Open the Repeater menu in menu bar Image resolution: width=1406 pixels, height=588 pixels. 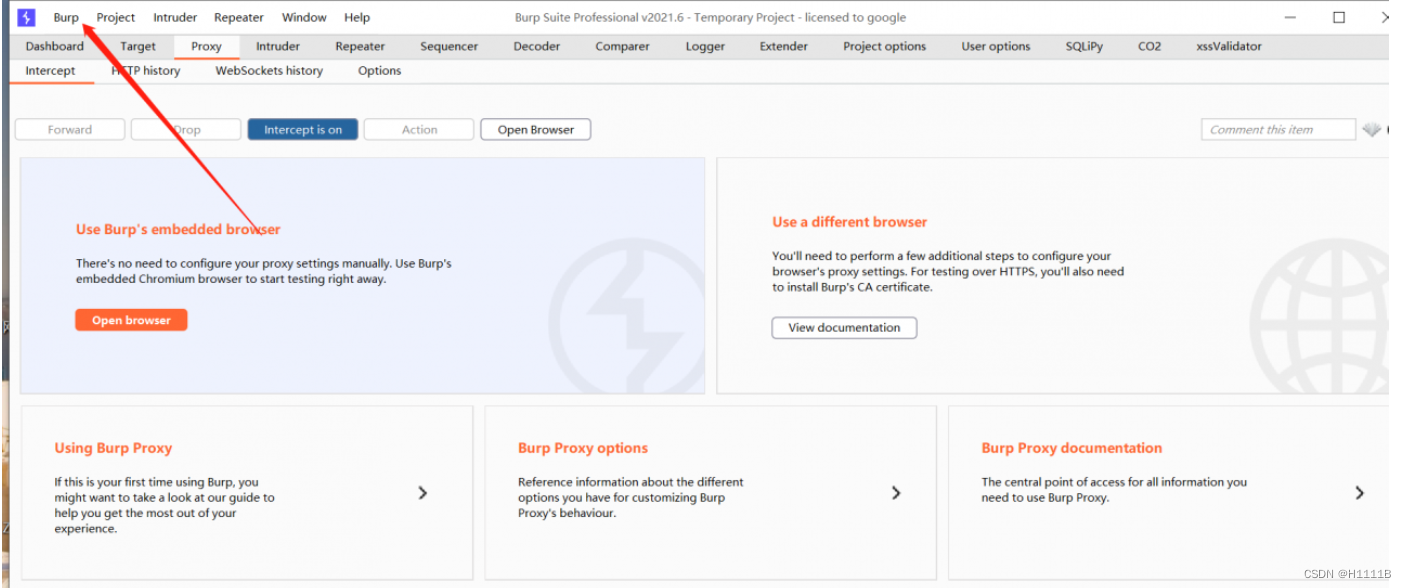point(239,17)
